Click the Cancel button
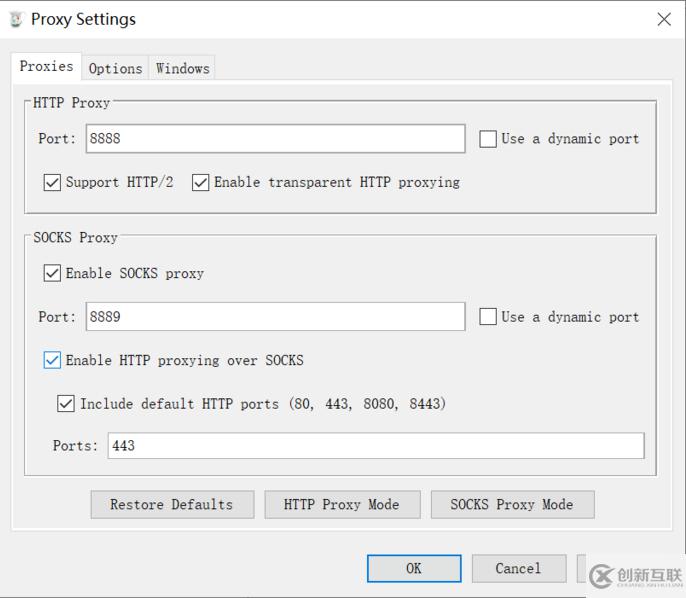The image size is (686, 598). click(519, 568)
